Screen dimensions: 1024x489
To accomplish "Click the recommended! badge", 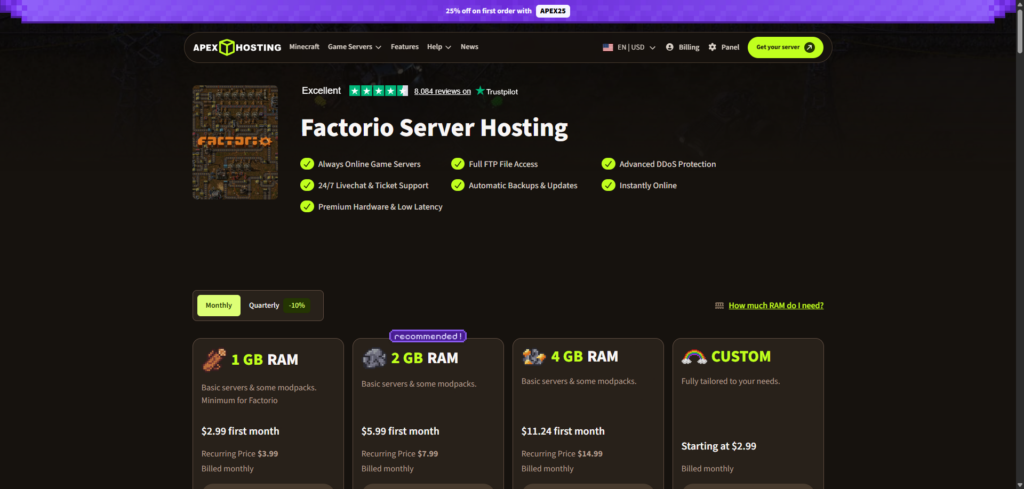I will pyautogui.click(x=428, y=336).
